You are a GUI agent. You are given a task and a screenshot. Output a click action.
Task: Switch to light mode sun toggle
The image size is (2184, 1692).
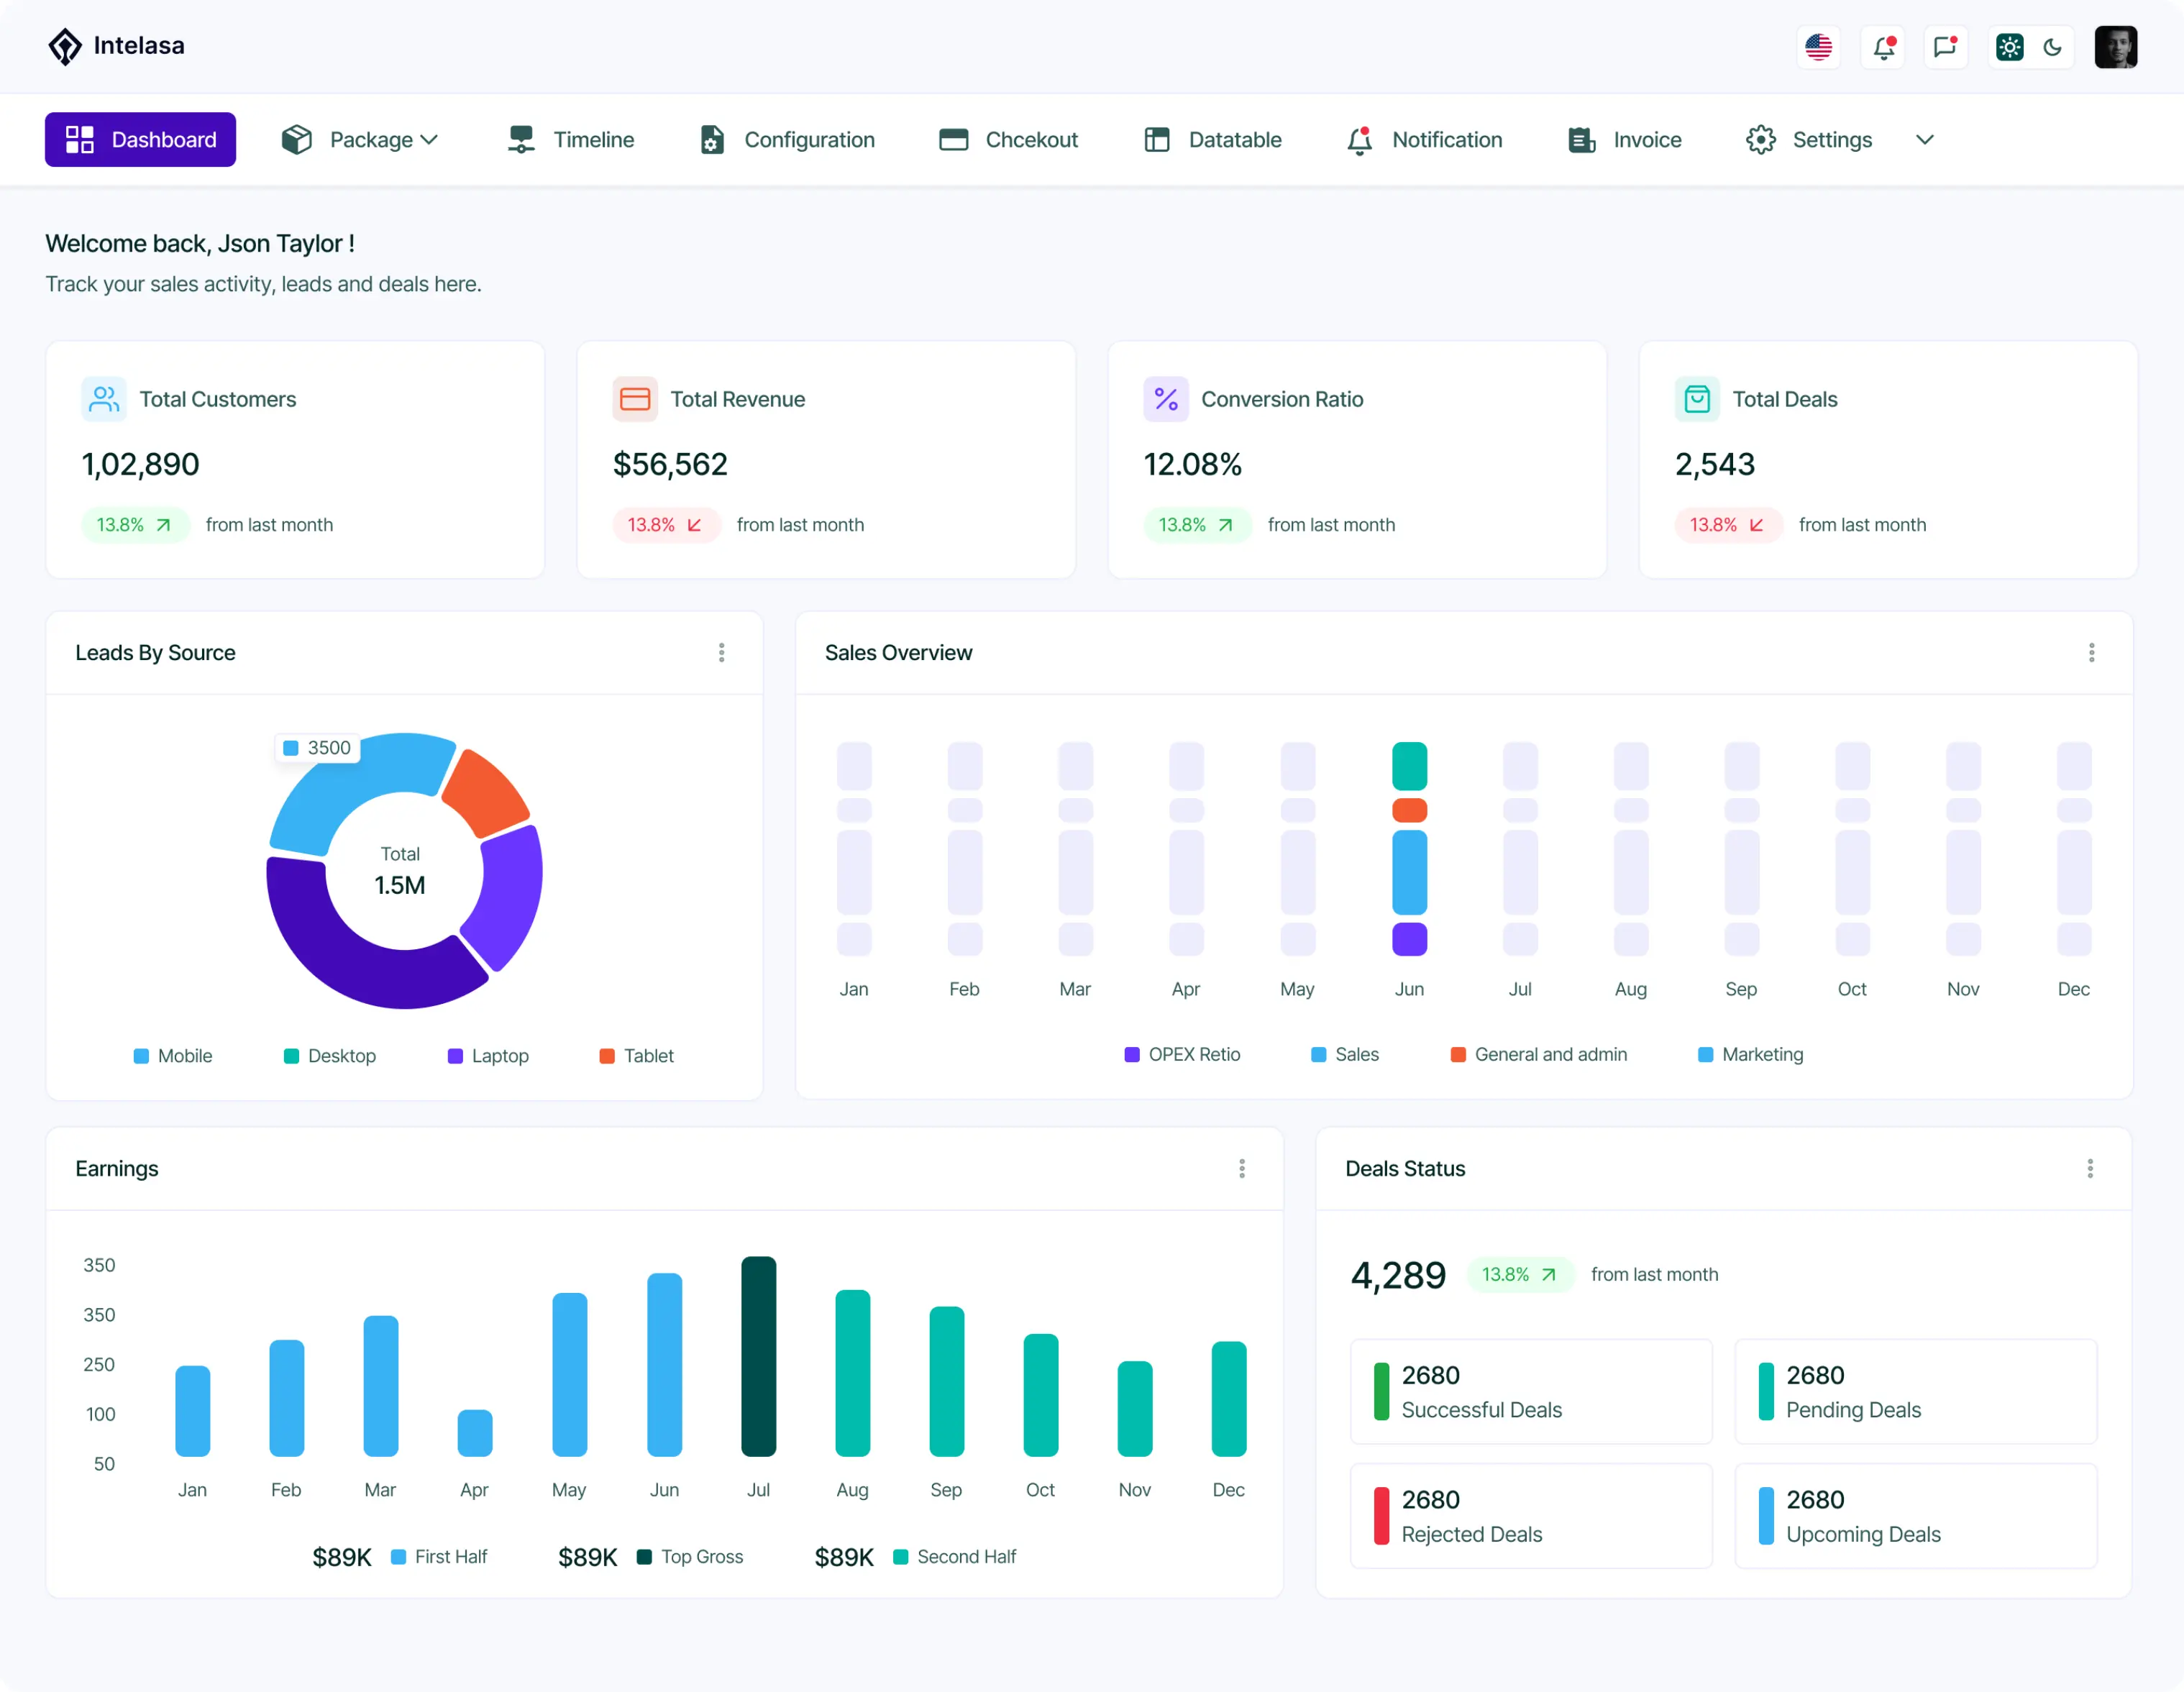[2009, 47]
